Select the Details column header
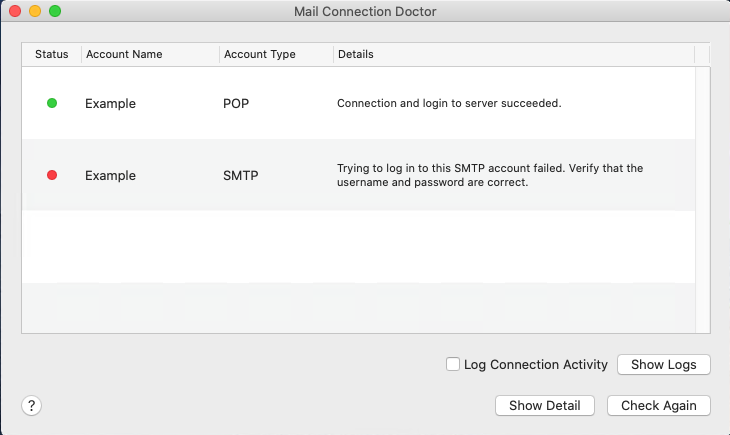This screenshot has height=435, width=730. tap(356, 54)
